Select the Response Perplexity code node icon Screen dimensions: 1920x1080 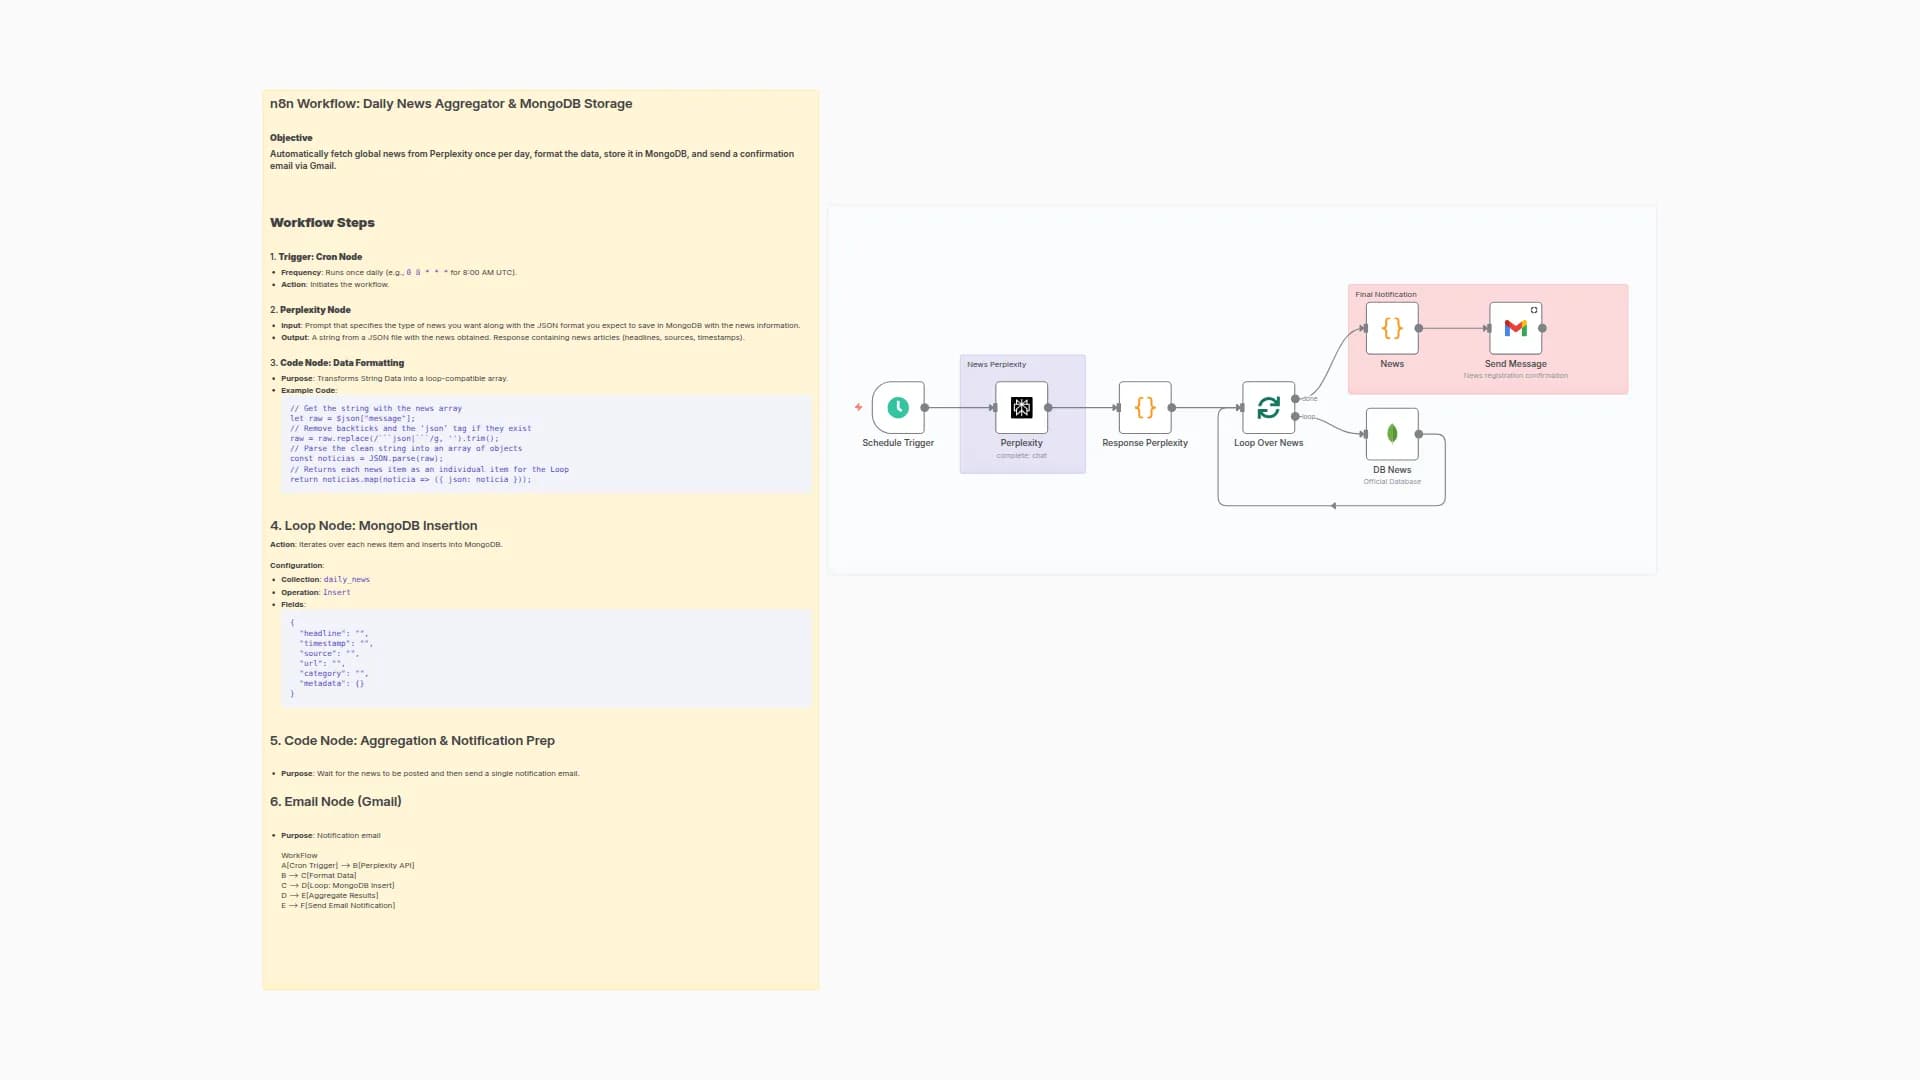(1144, 407)
